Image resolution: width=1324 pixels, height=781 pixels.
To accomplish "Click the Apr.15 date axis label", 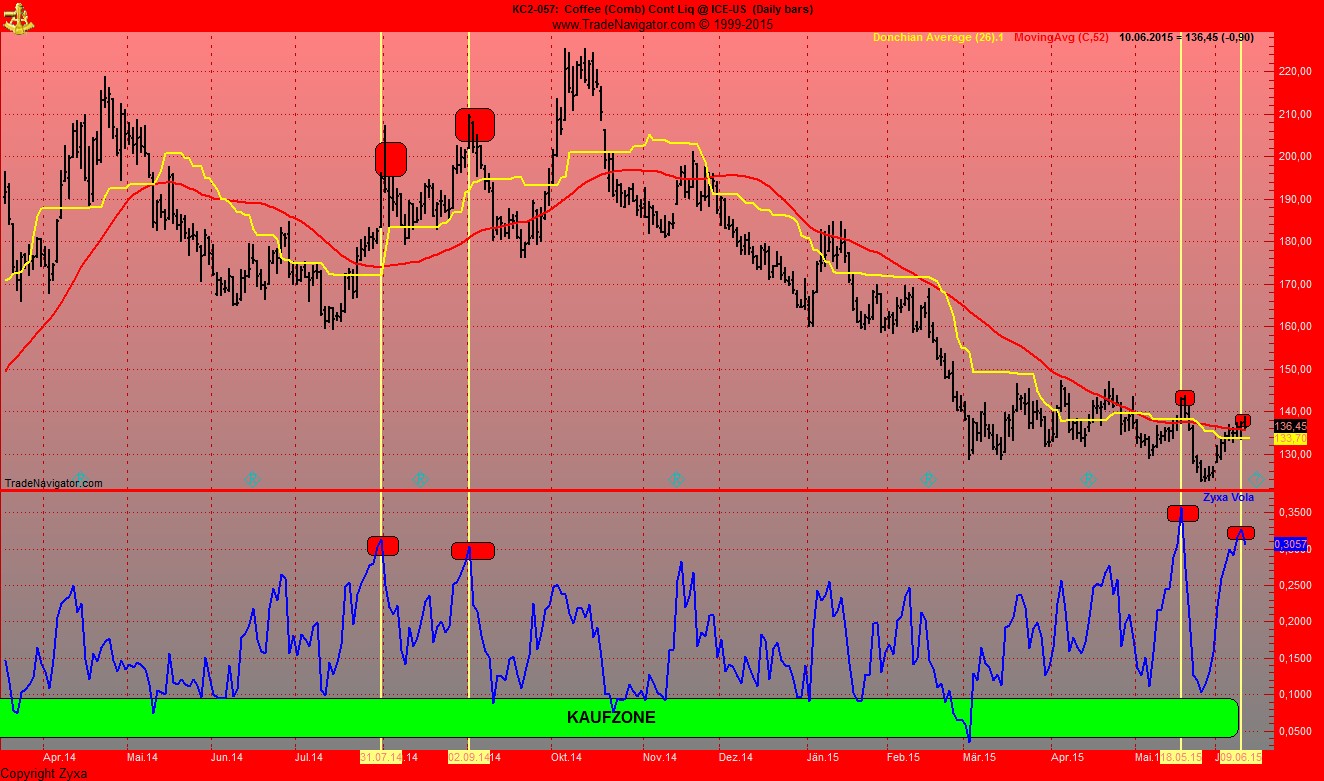I will pos(1067,758).
